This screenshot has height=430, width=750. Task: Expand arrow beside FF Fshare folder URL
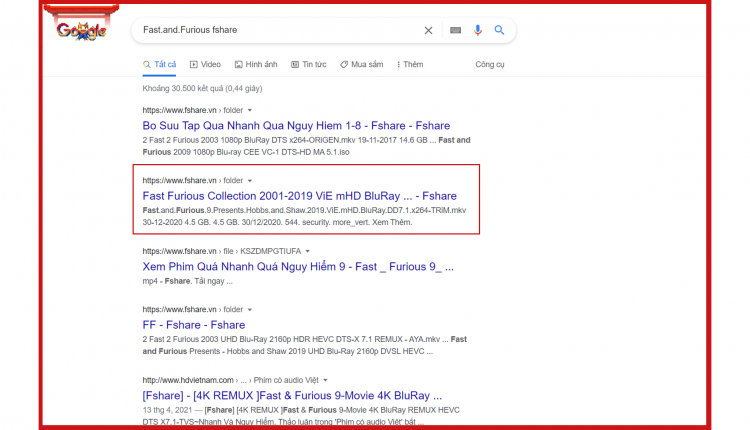click(250, 309)
